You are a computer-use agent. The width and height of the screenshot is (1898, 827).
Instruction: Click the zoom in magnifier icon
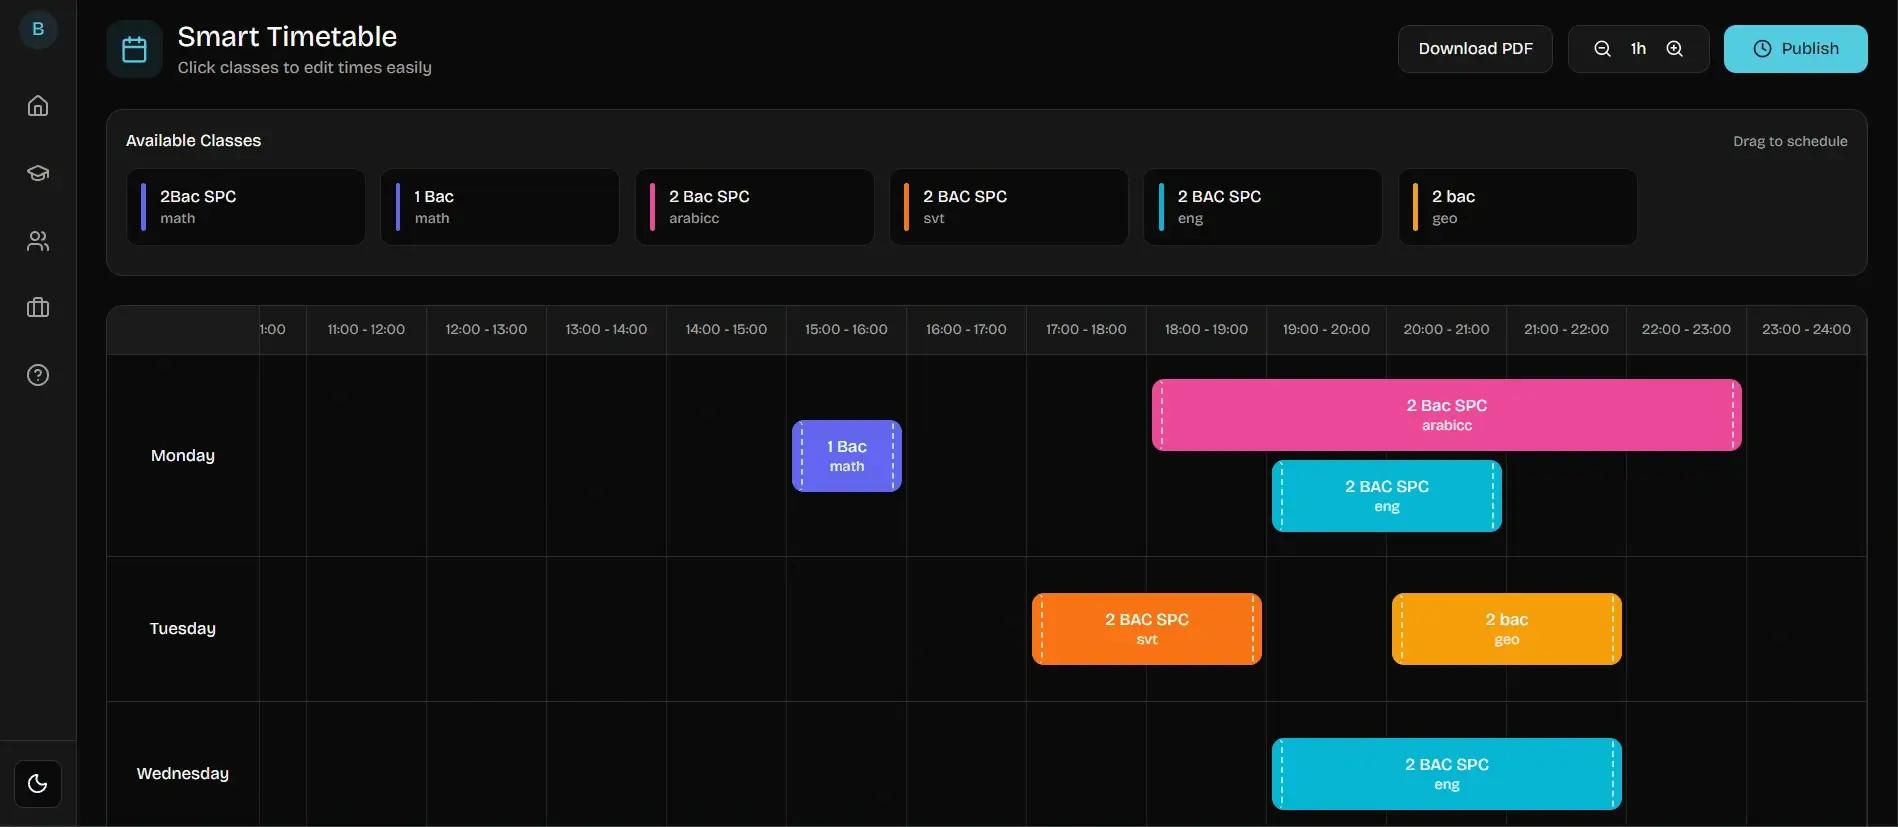(x=1674, y=49)
